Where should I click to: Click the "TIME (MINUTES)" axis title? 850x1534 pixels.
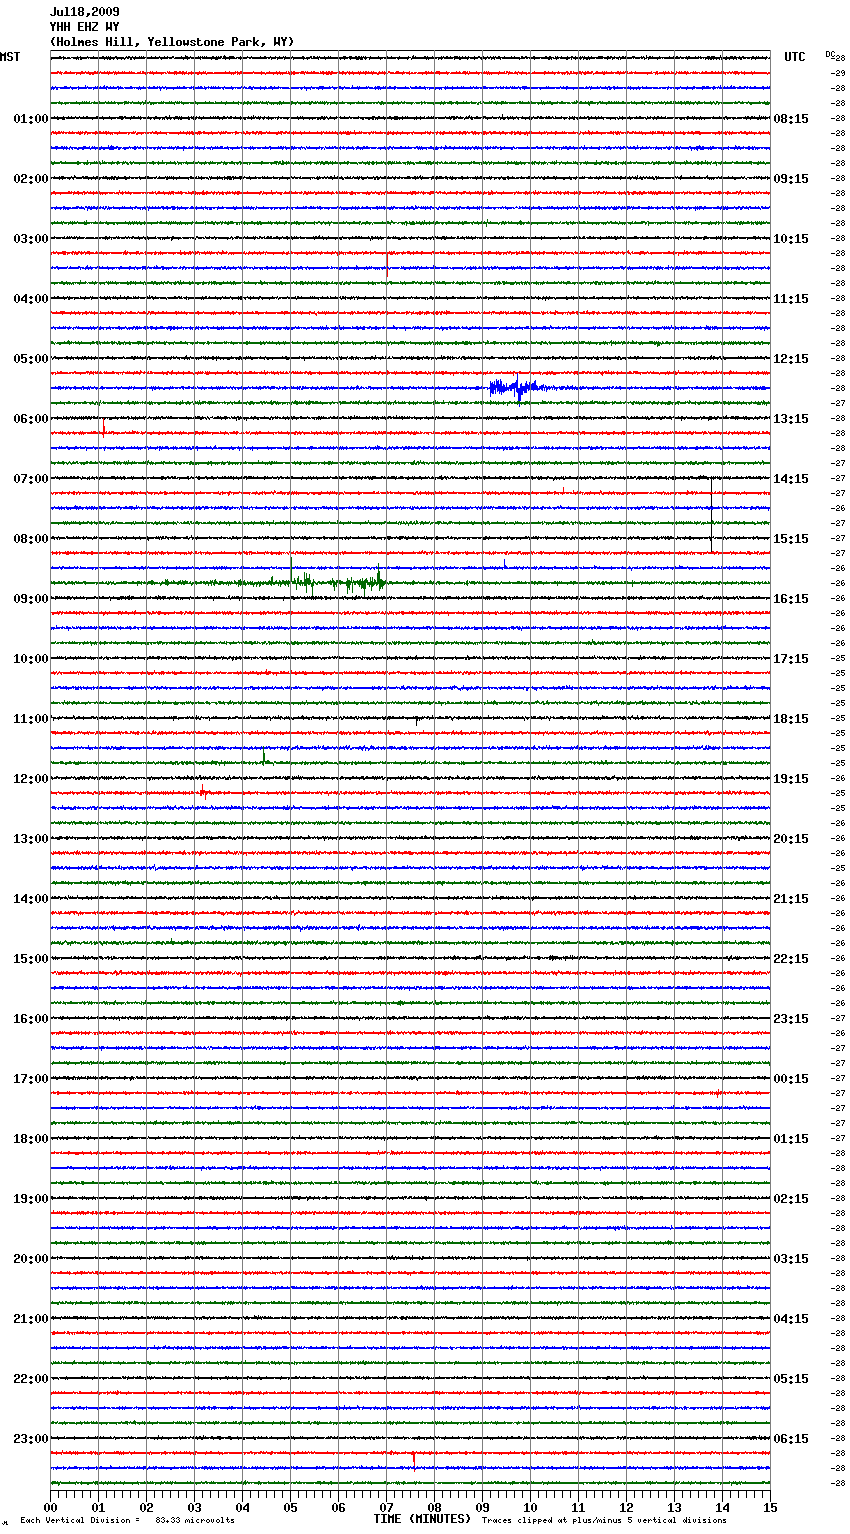click(422, 1519)
